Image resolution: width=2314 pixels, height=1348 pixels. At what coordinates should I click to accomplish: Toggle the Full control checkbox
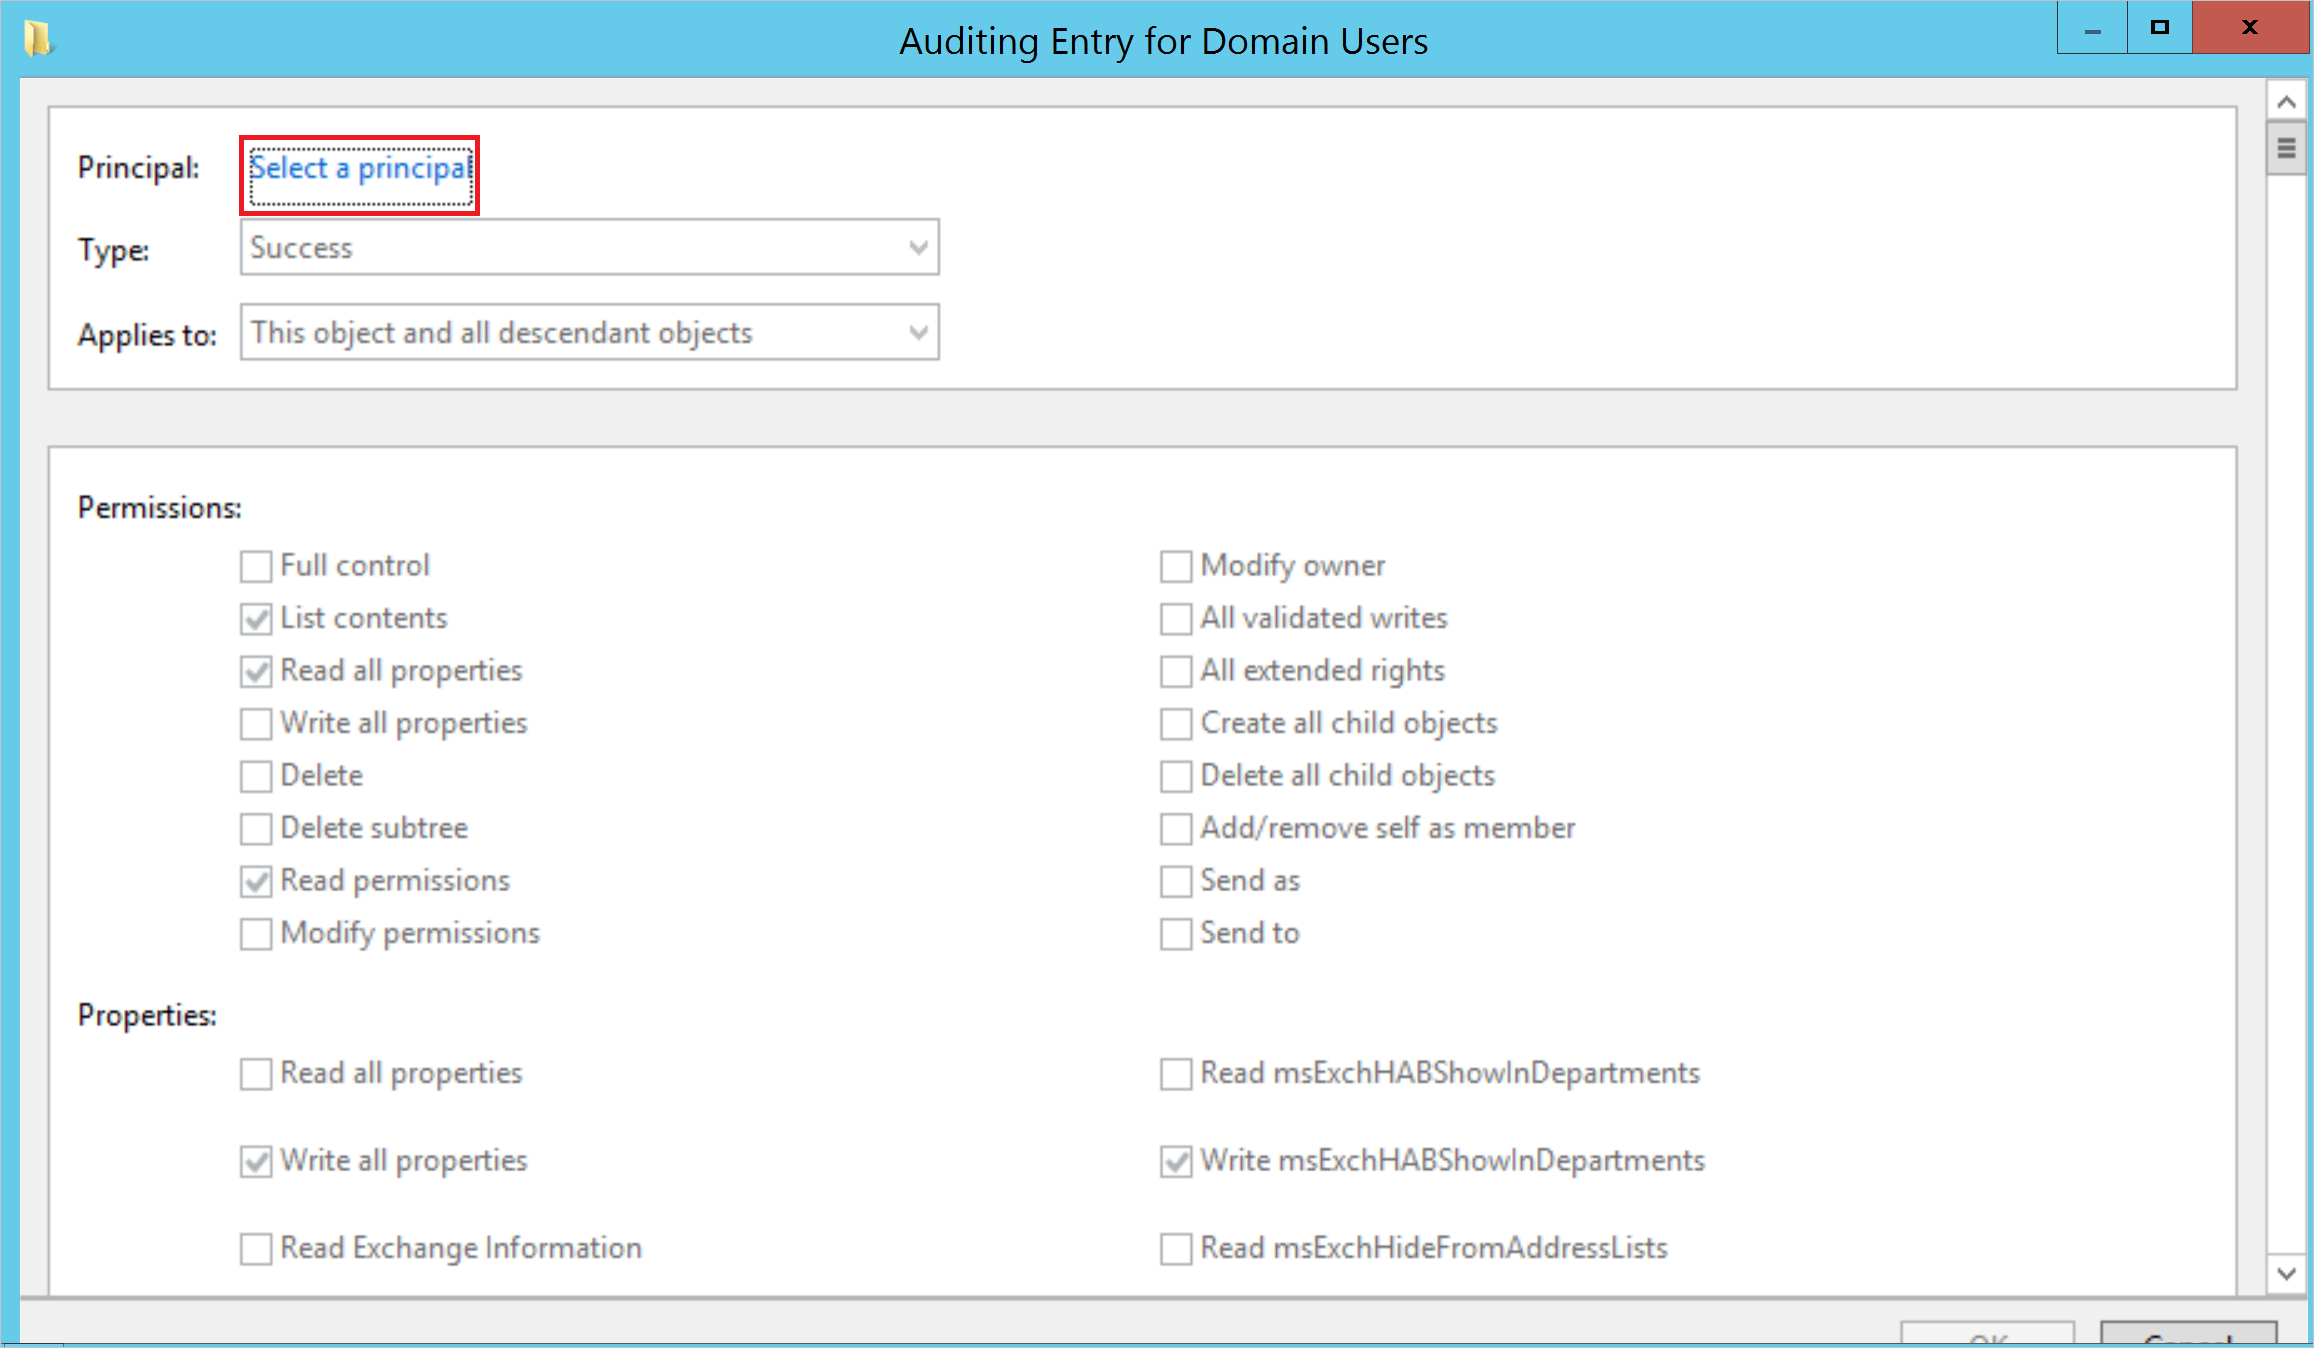(255, 566)
